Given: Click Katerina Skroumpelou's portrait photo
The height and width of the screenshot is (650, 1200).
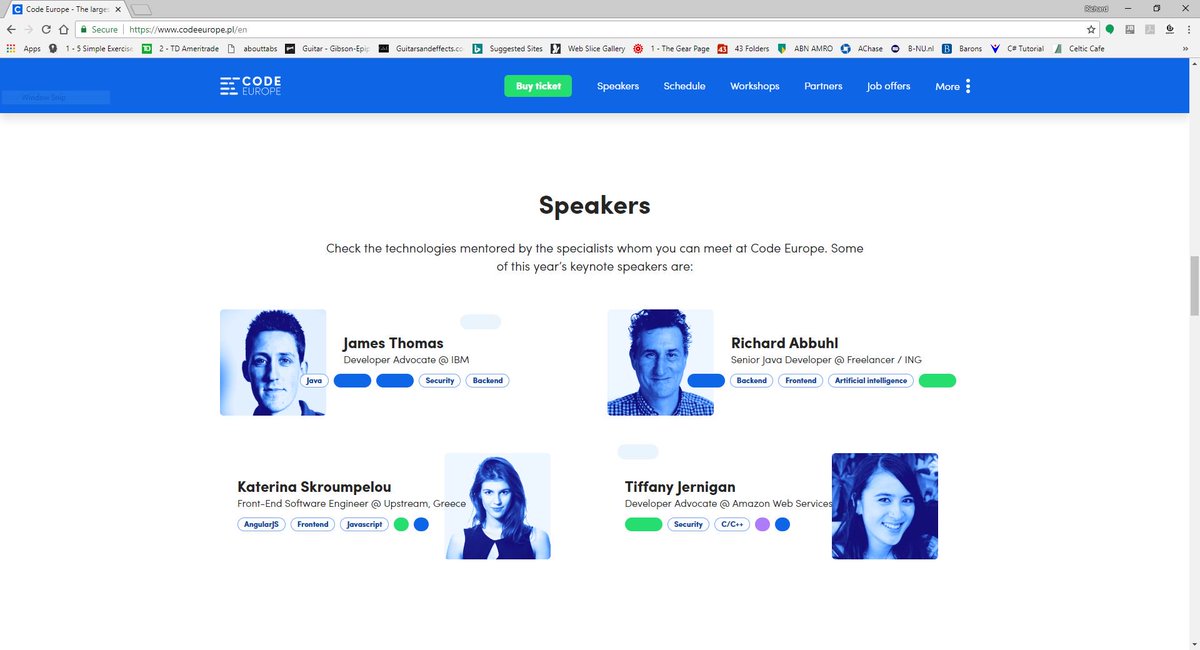Looking at the screenshot, I should tap(497, 506).
